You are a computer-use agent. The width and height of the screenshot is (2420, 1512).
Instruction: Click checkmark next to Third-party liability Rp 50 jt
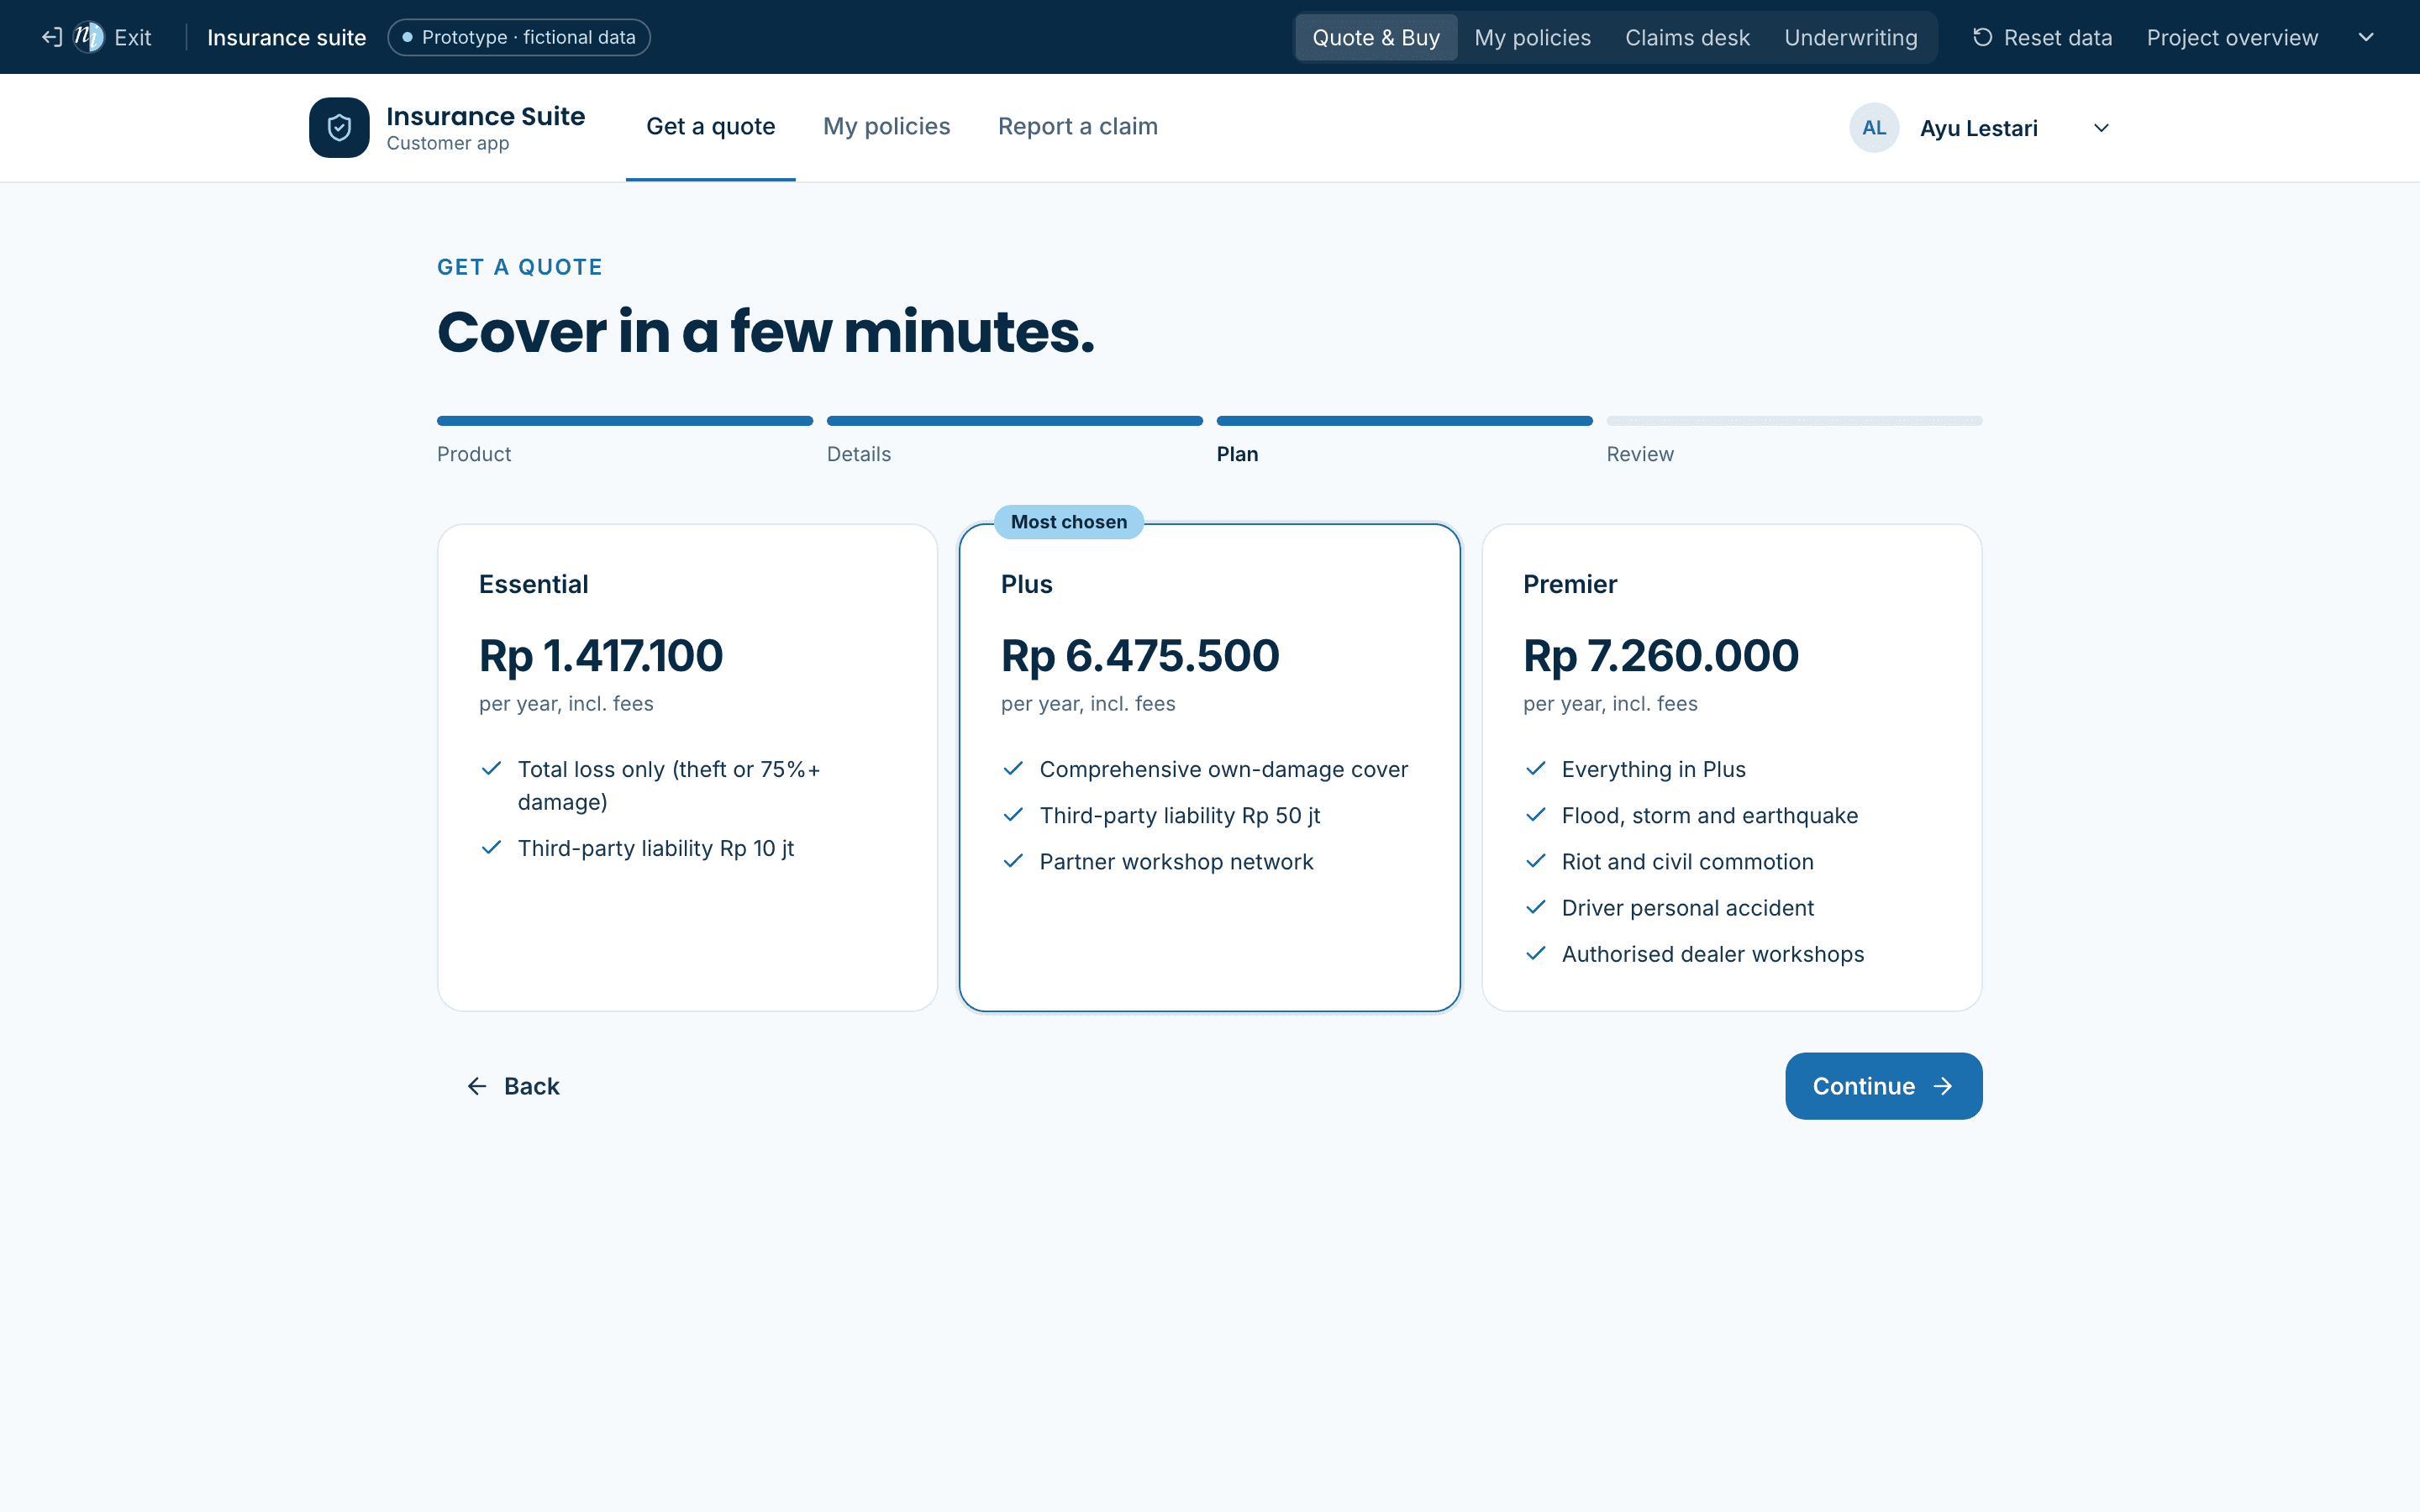click(1013, 814)
